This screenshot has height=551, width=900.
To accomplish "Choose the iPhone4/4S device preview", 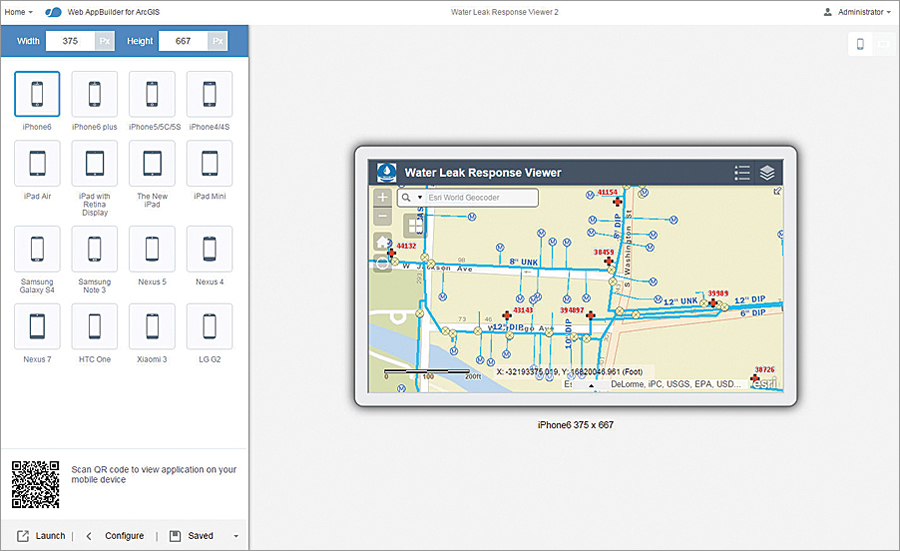I will point(210,94).
